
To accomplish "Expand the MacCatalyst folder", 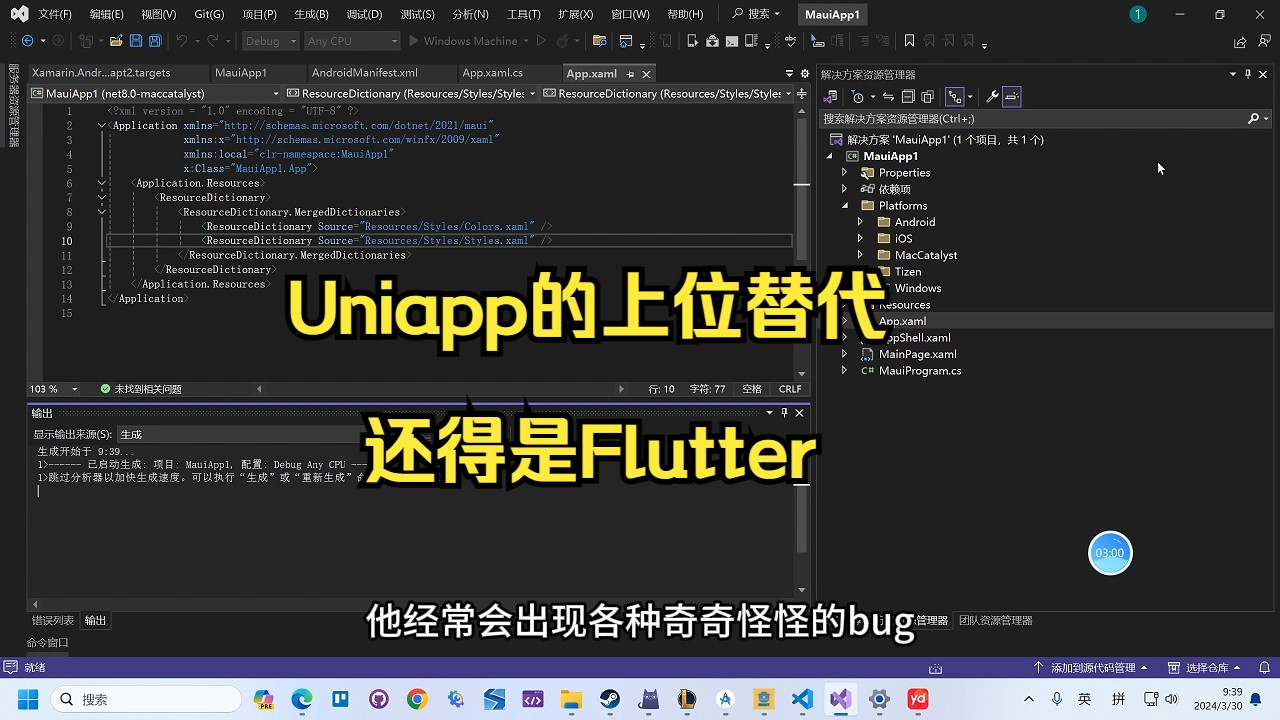I will pyautogui.click(x=860, y=255).
